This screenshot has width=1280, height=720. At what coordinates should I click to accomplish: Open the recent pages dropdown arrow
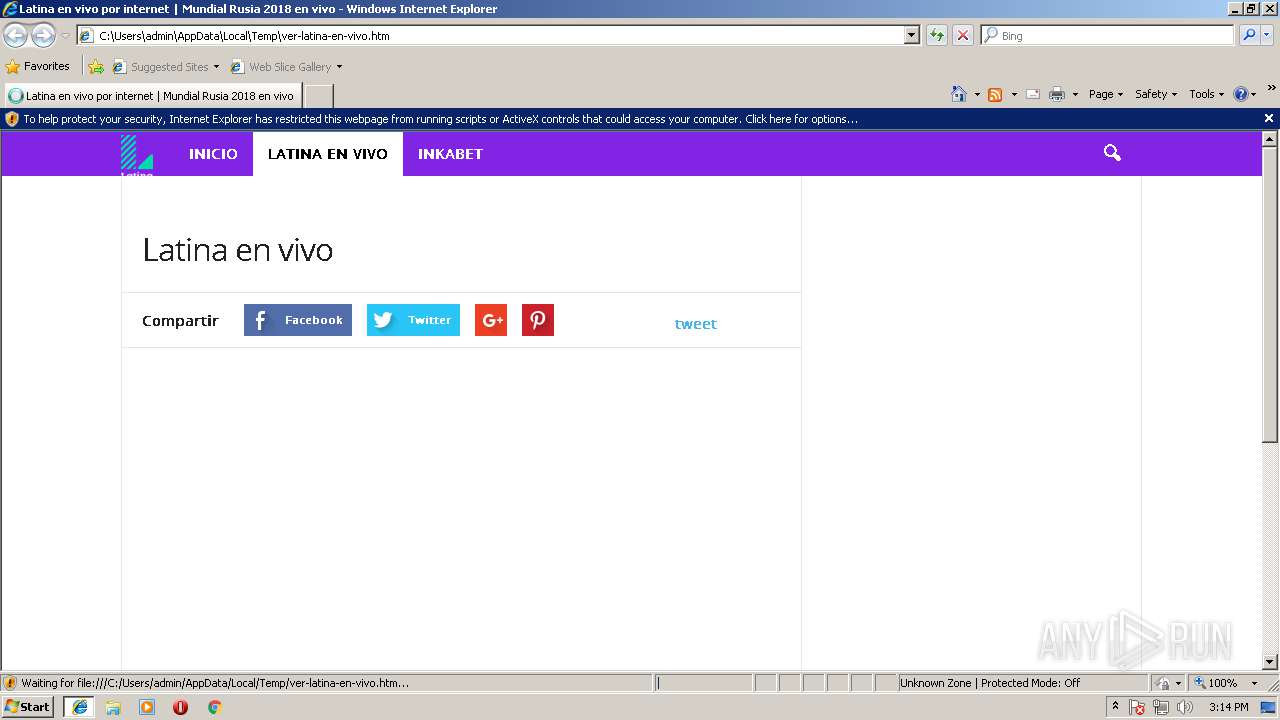click(65, 36)
